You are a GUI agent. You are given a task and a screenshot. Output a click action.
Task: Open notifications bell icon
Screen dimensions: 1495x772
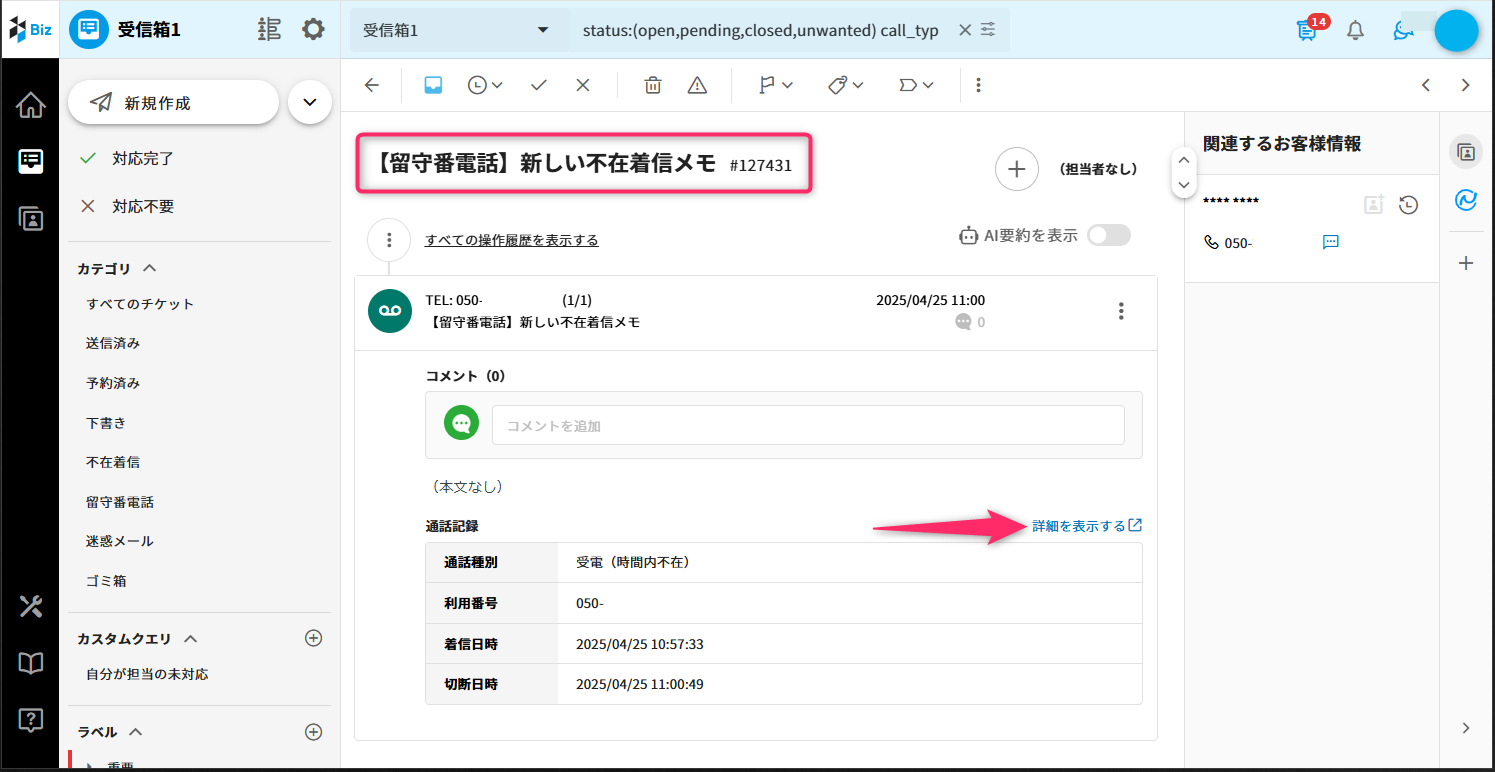[1355, 30]
